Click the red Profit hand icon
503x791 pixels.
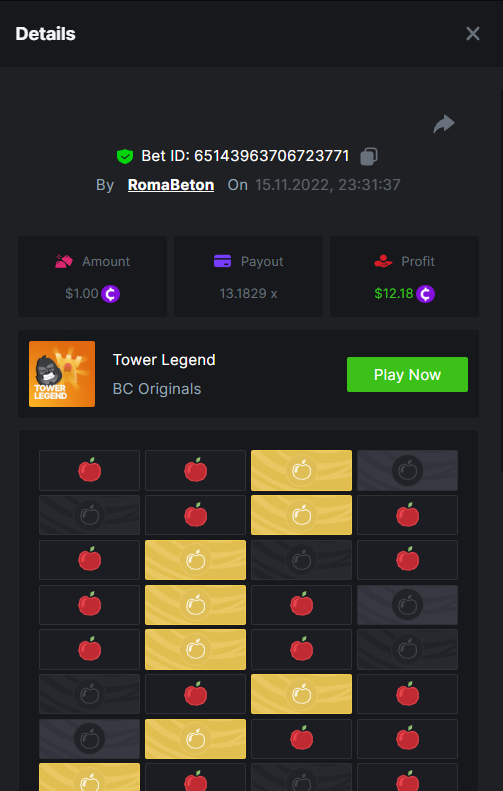coord(383,261)
